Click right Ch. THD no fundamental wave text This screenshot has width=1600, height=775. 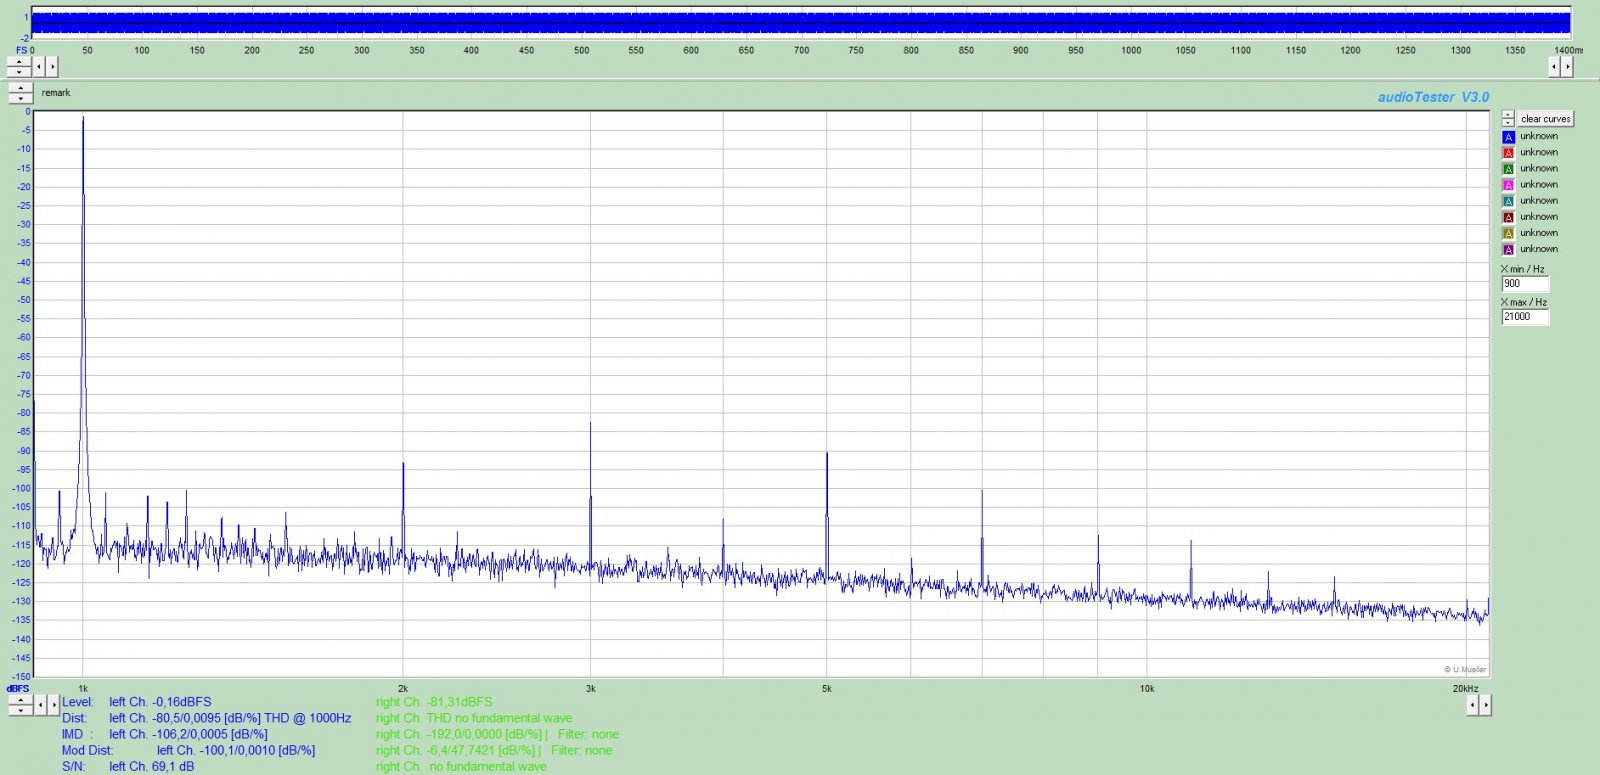[x=474, y=718]
